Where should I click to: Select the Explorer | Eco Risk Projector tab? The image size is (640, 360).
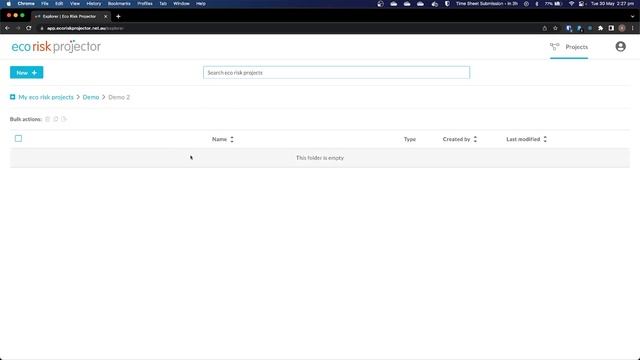point(69,16)
